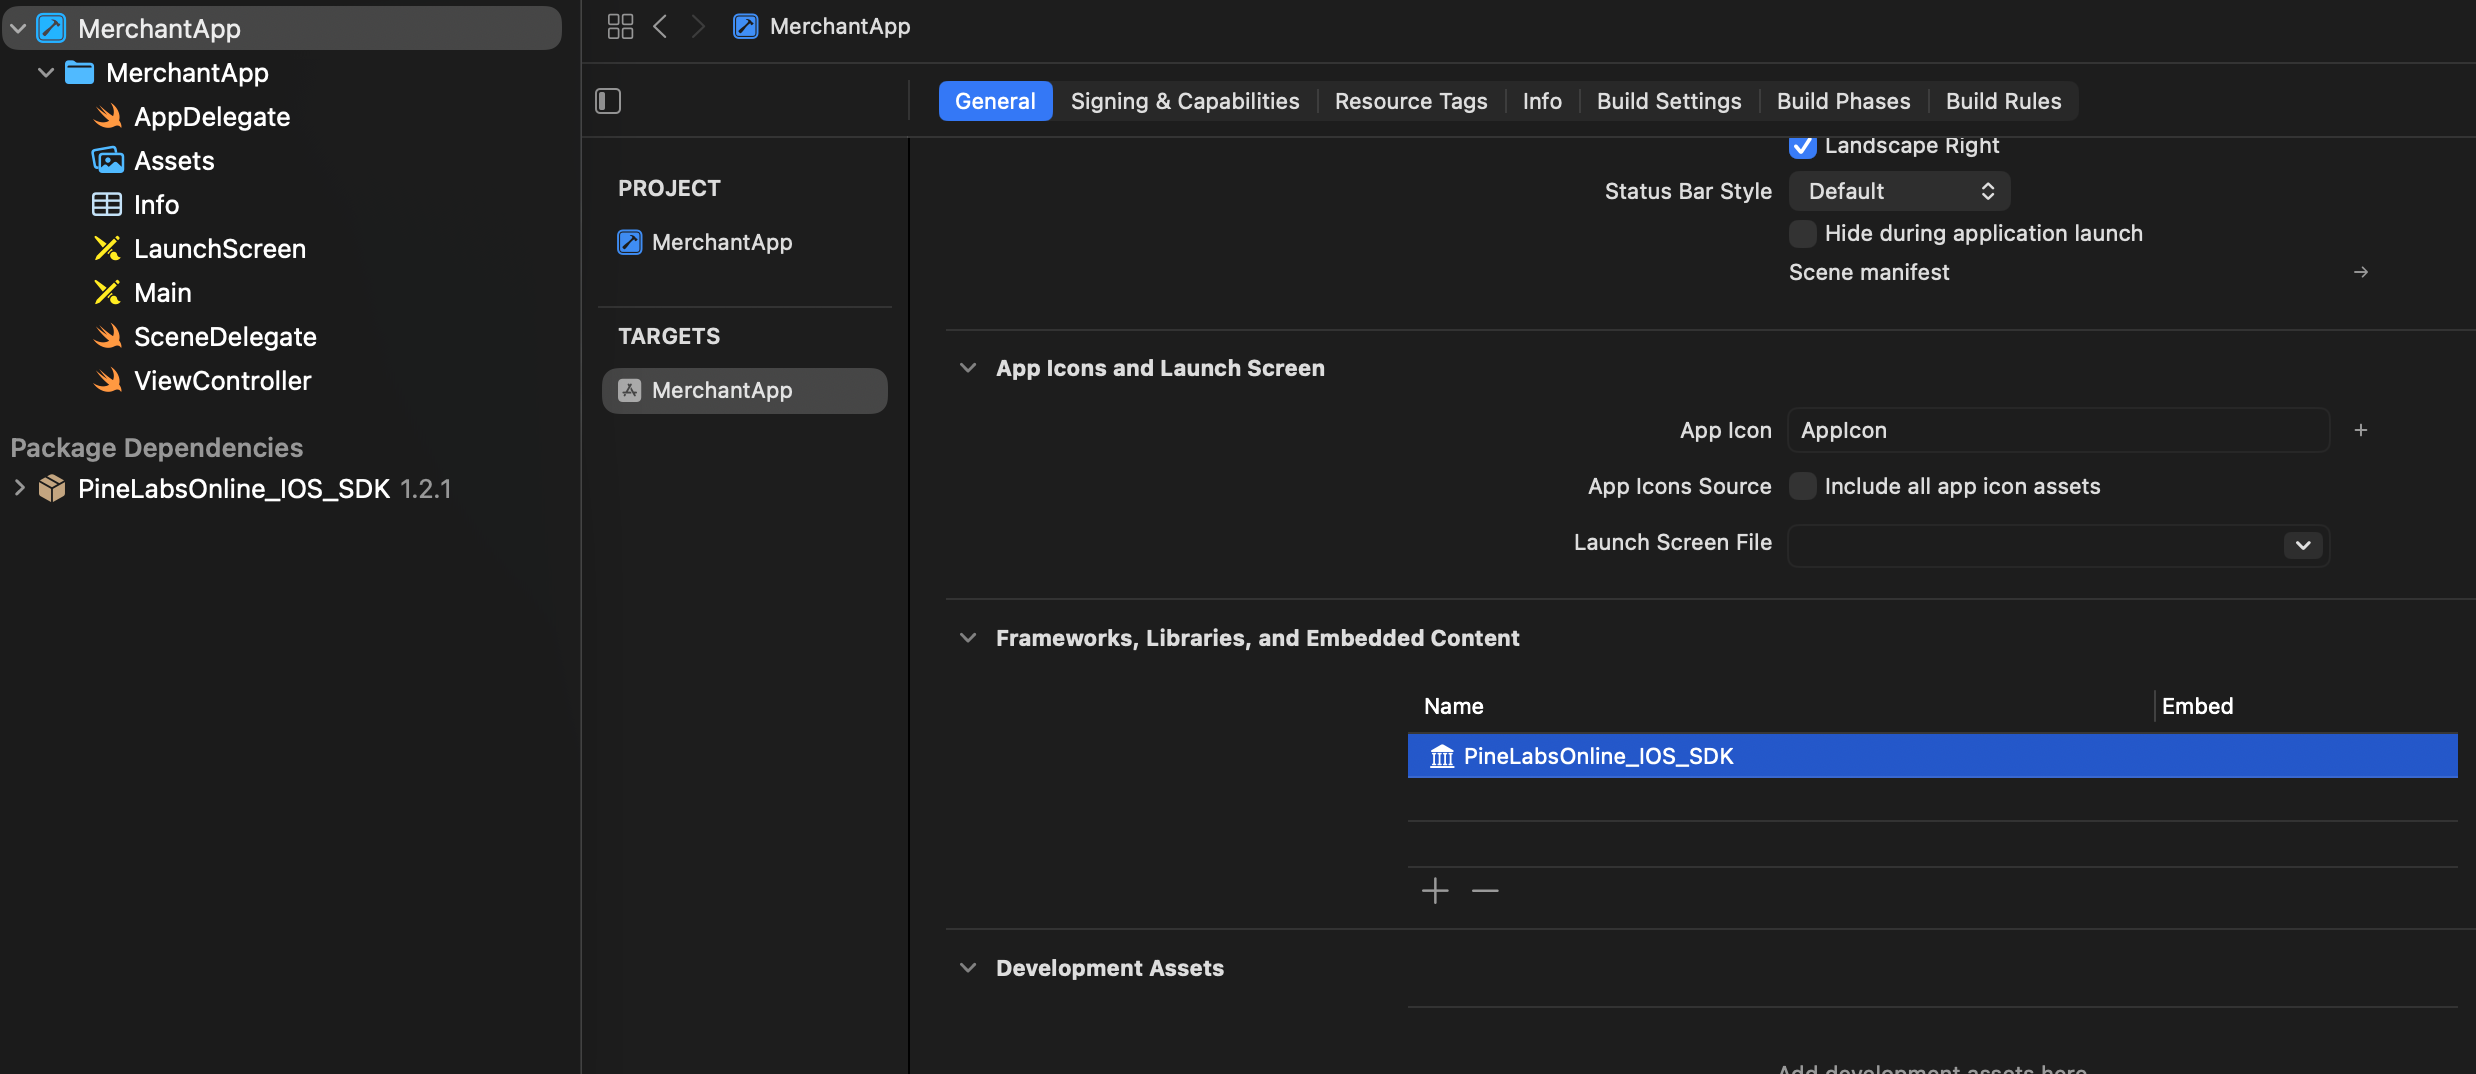Enable Hide during application launch
This screenshot has width=2476, height=1074.
(x=1802, y=234)
